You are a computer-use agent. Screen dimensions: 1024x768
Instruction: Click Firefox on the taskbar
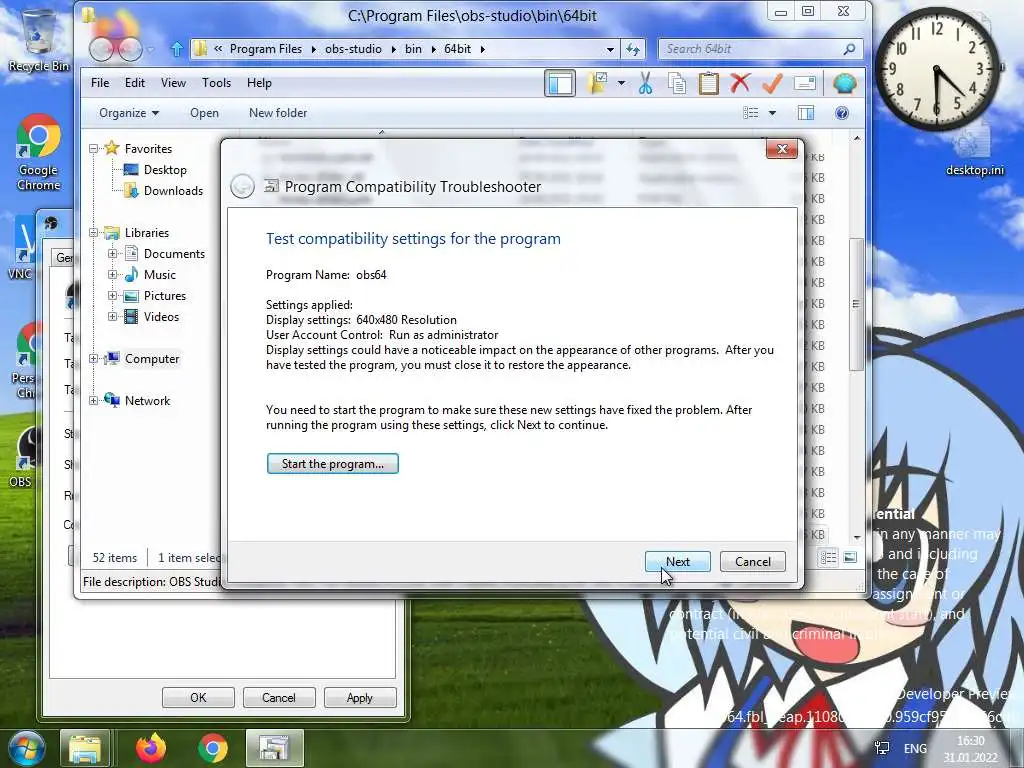coord(151,748)
